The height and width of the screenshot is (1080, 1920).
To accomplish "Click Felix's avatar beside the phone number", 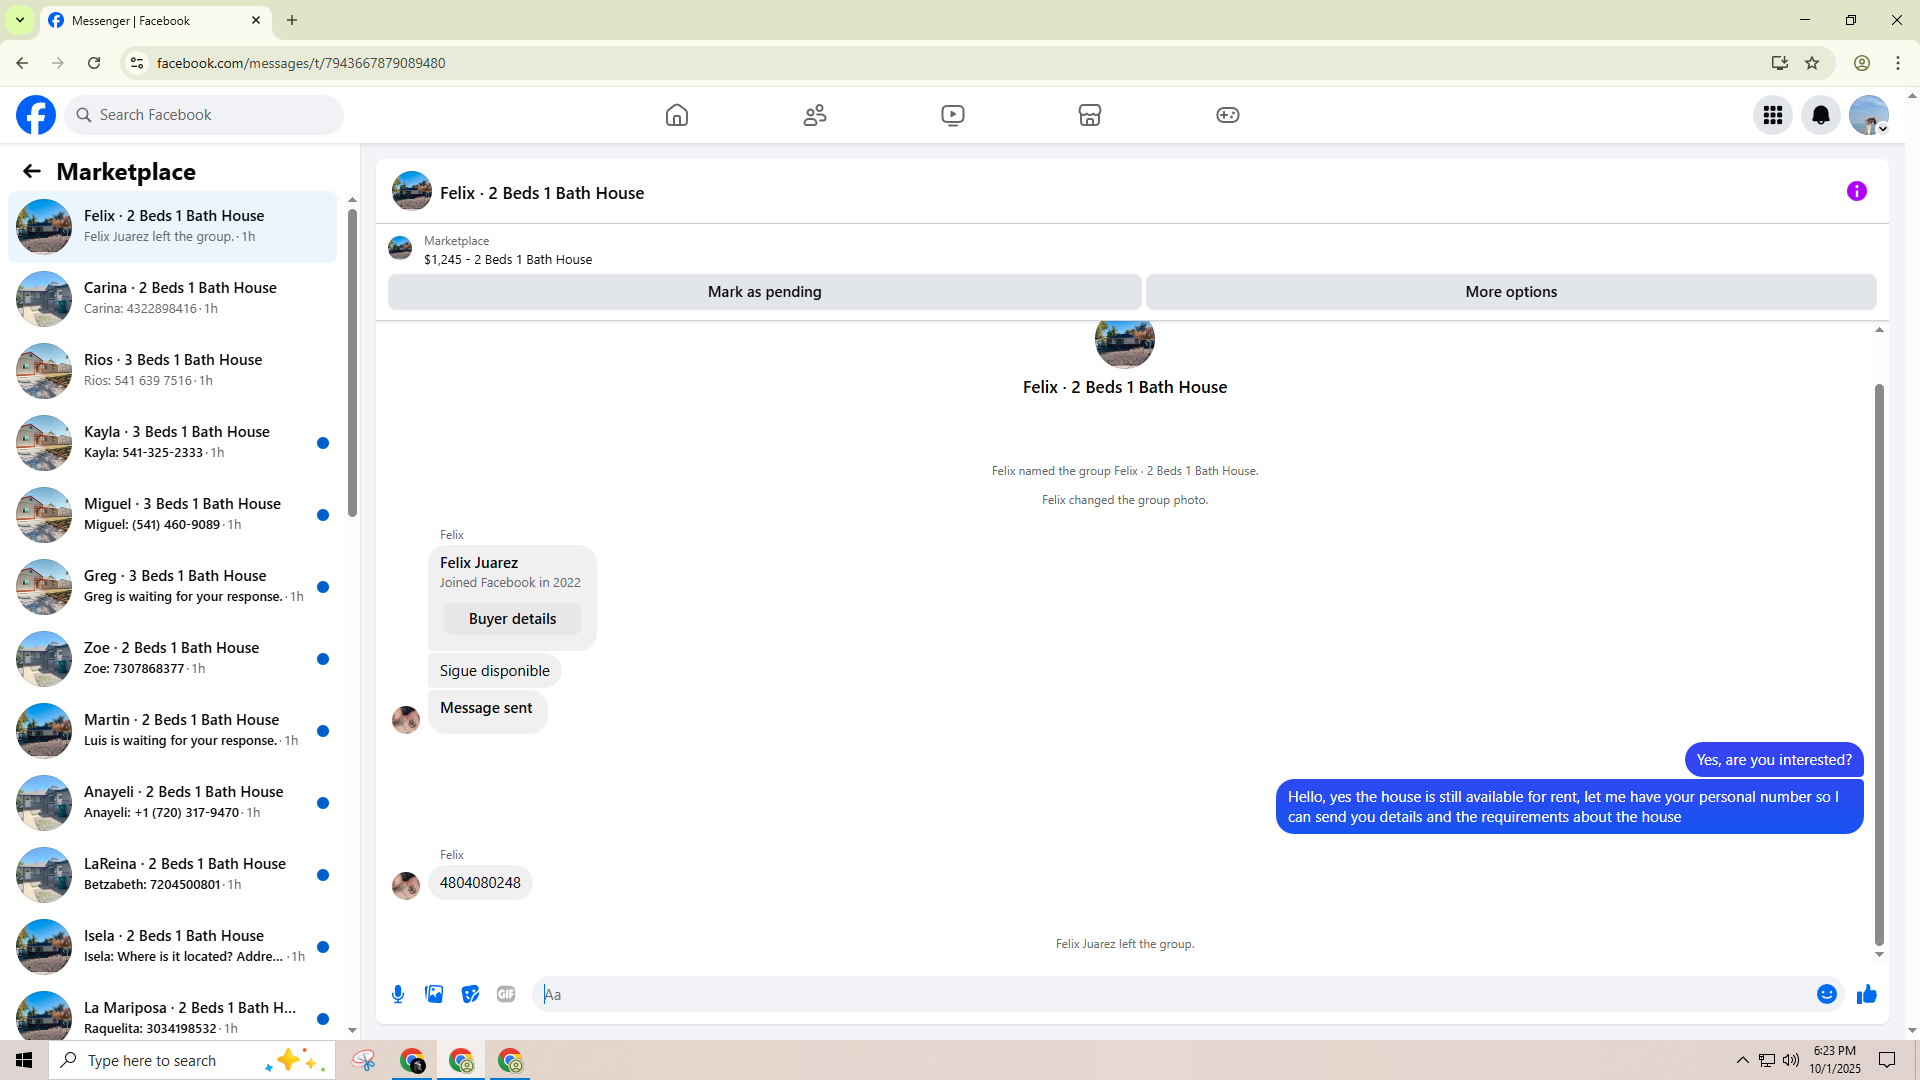I will pyautogui.click(x=406, y=886).
